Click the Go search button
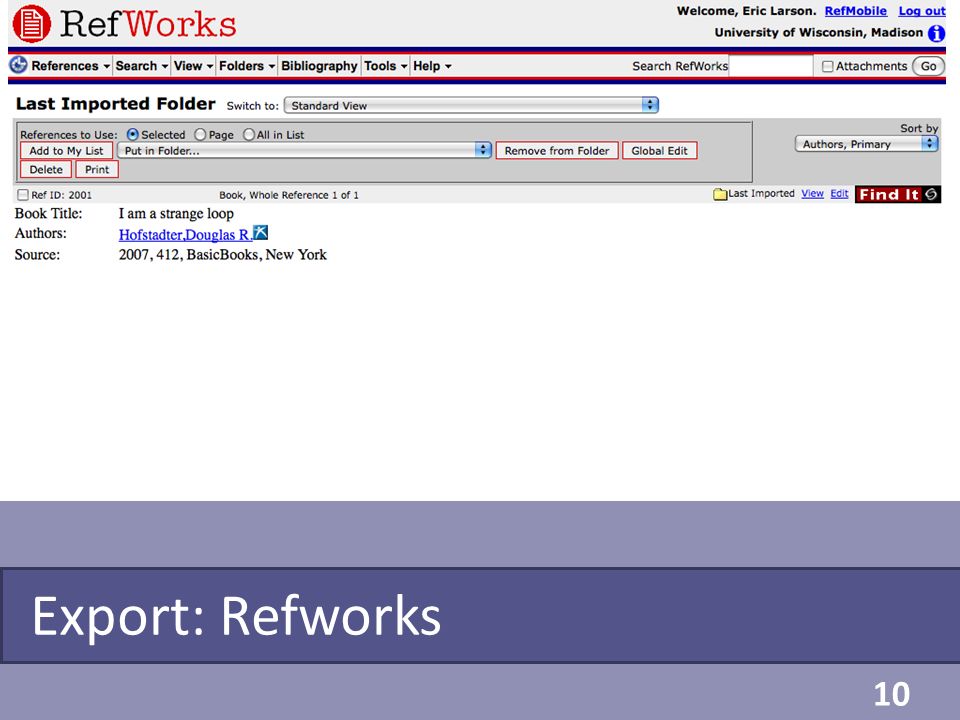960x720 pixels. (x=928, y=66)
